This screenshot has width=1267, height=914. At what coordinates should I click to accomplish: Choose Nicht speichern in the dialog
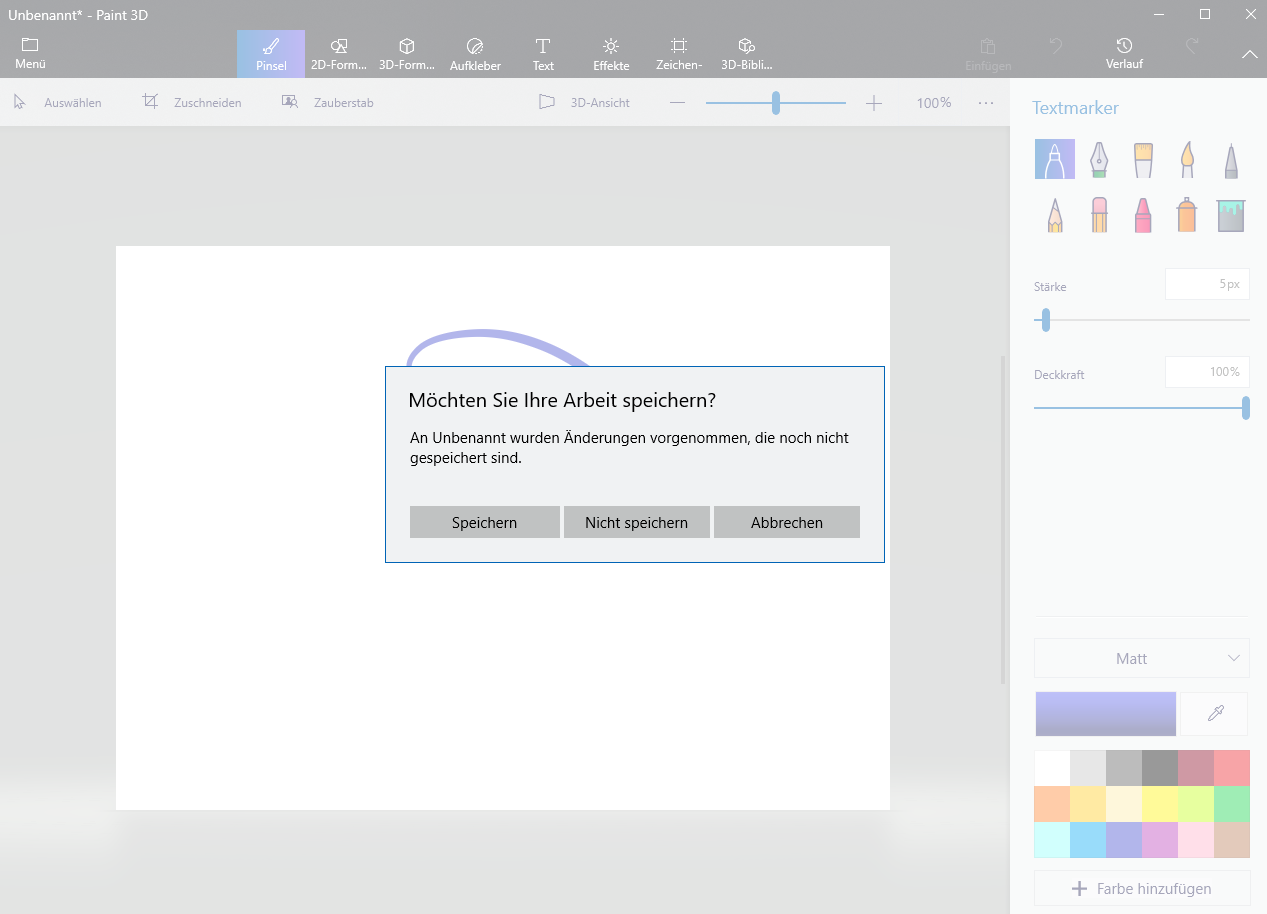coord(636,522)
